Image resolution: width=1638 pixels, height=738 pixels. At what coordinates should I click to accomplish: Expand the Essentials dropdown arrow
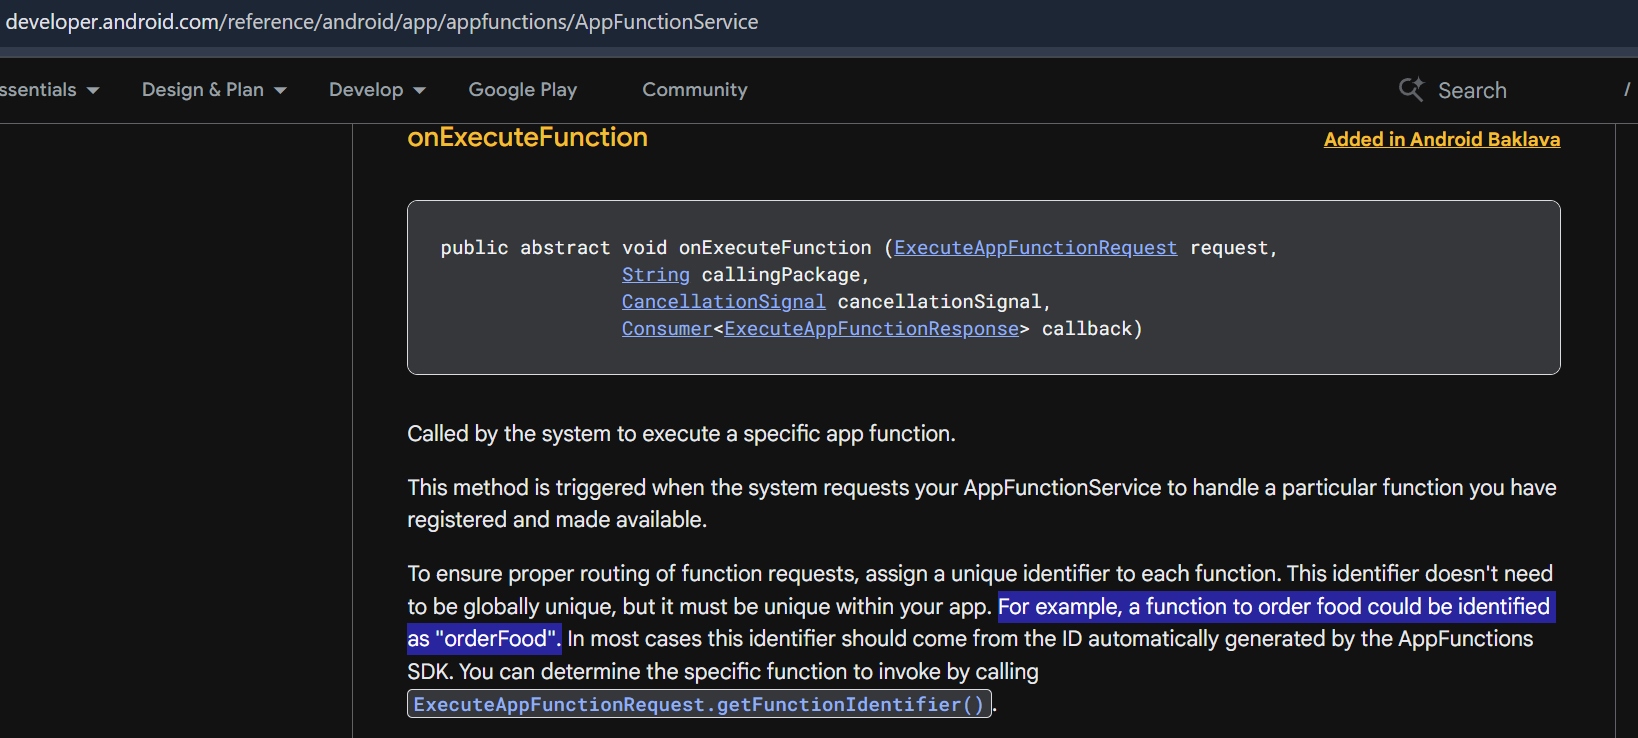[93, 90]
